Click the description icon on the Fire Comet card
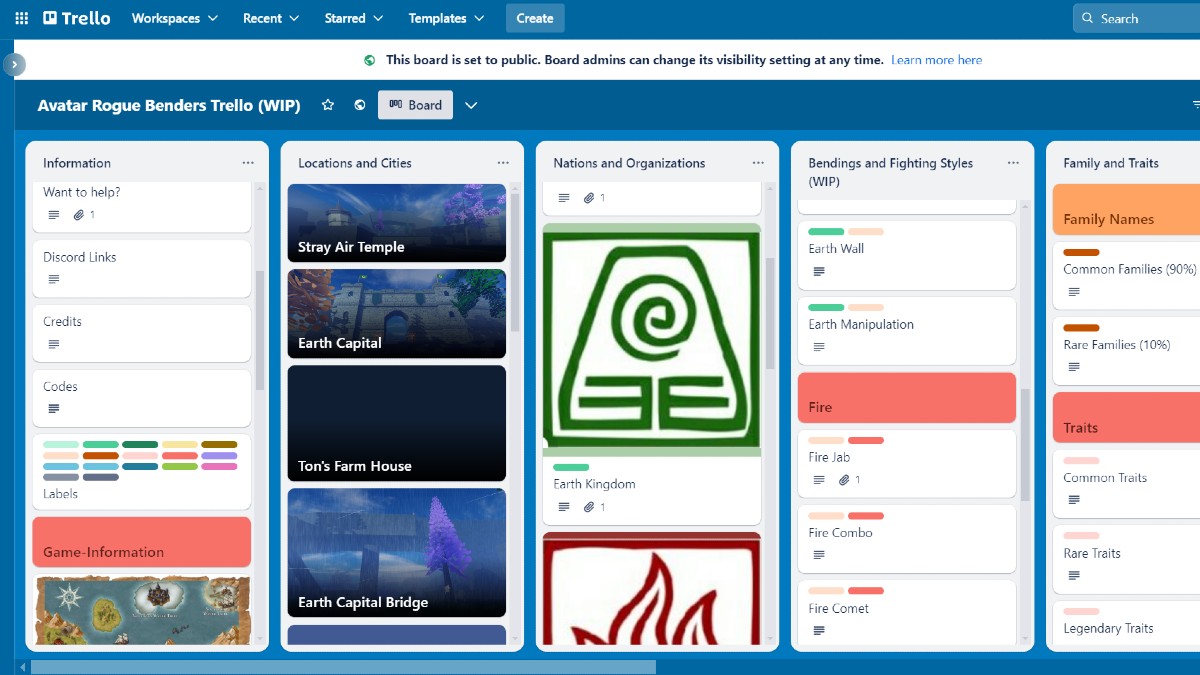The width and height of the screenshot is (1200, 675). (x=821, y=630)
